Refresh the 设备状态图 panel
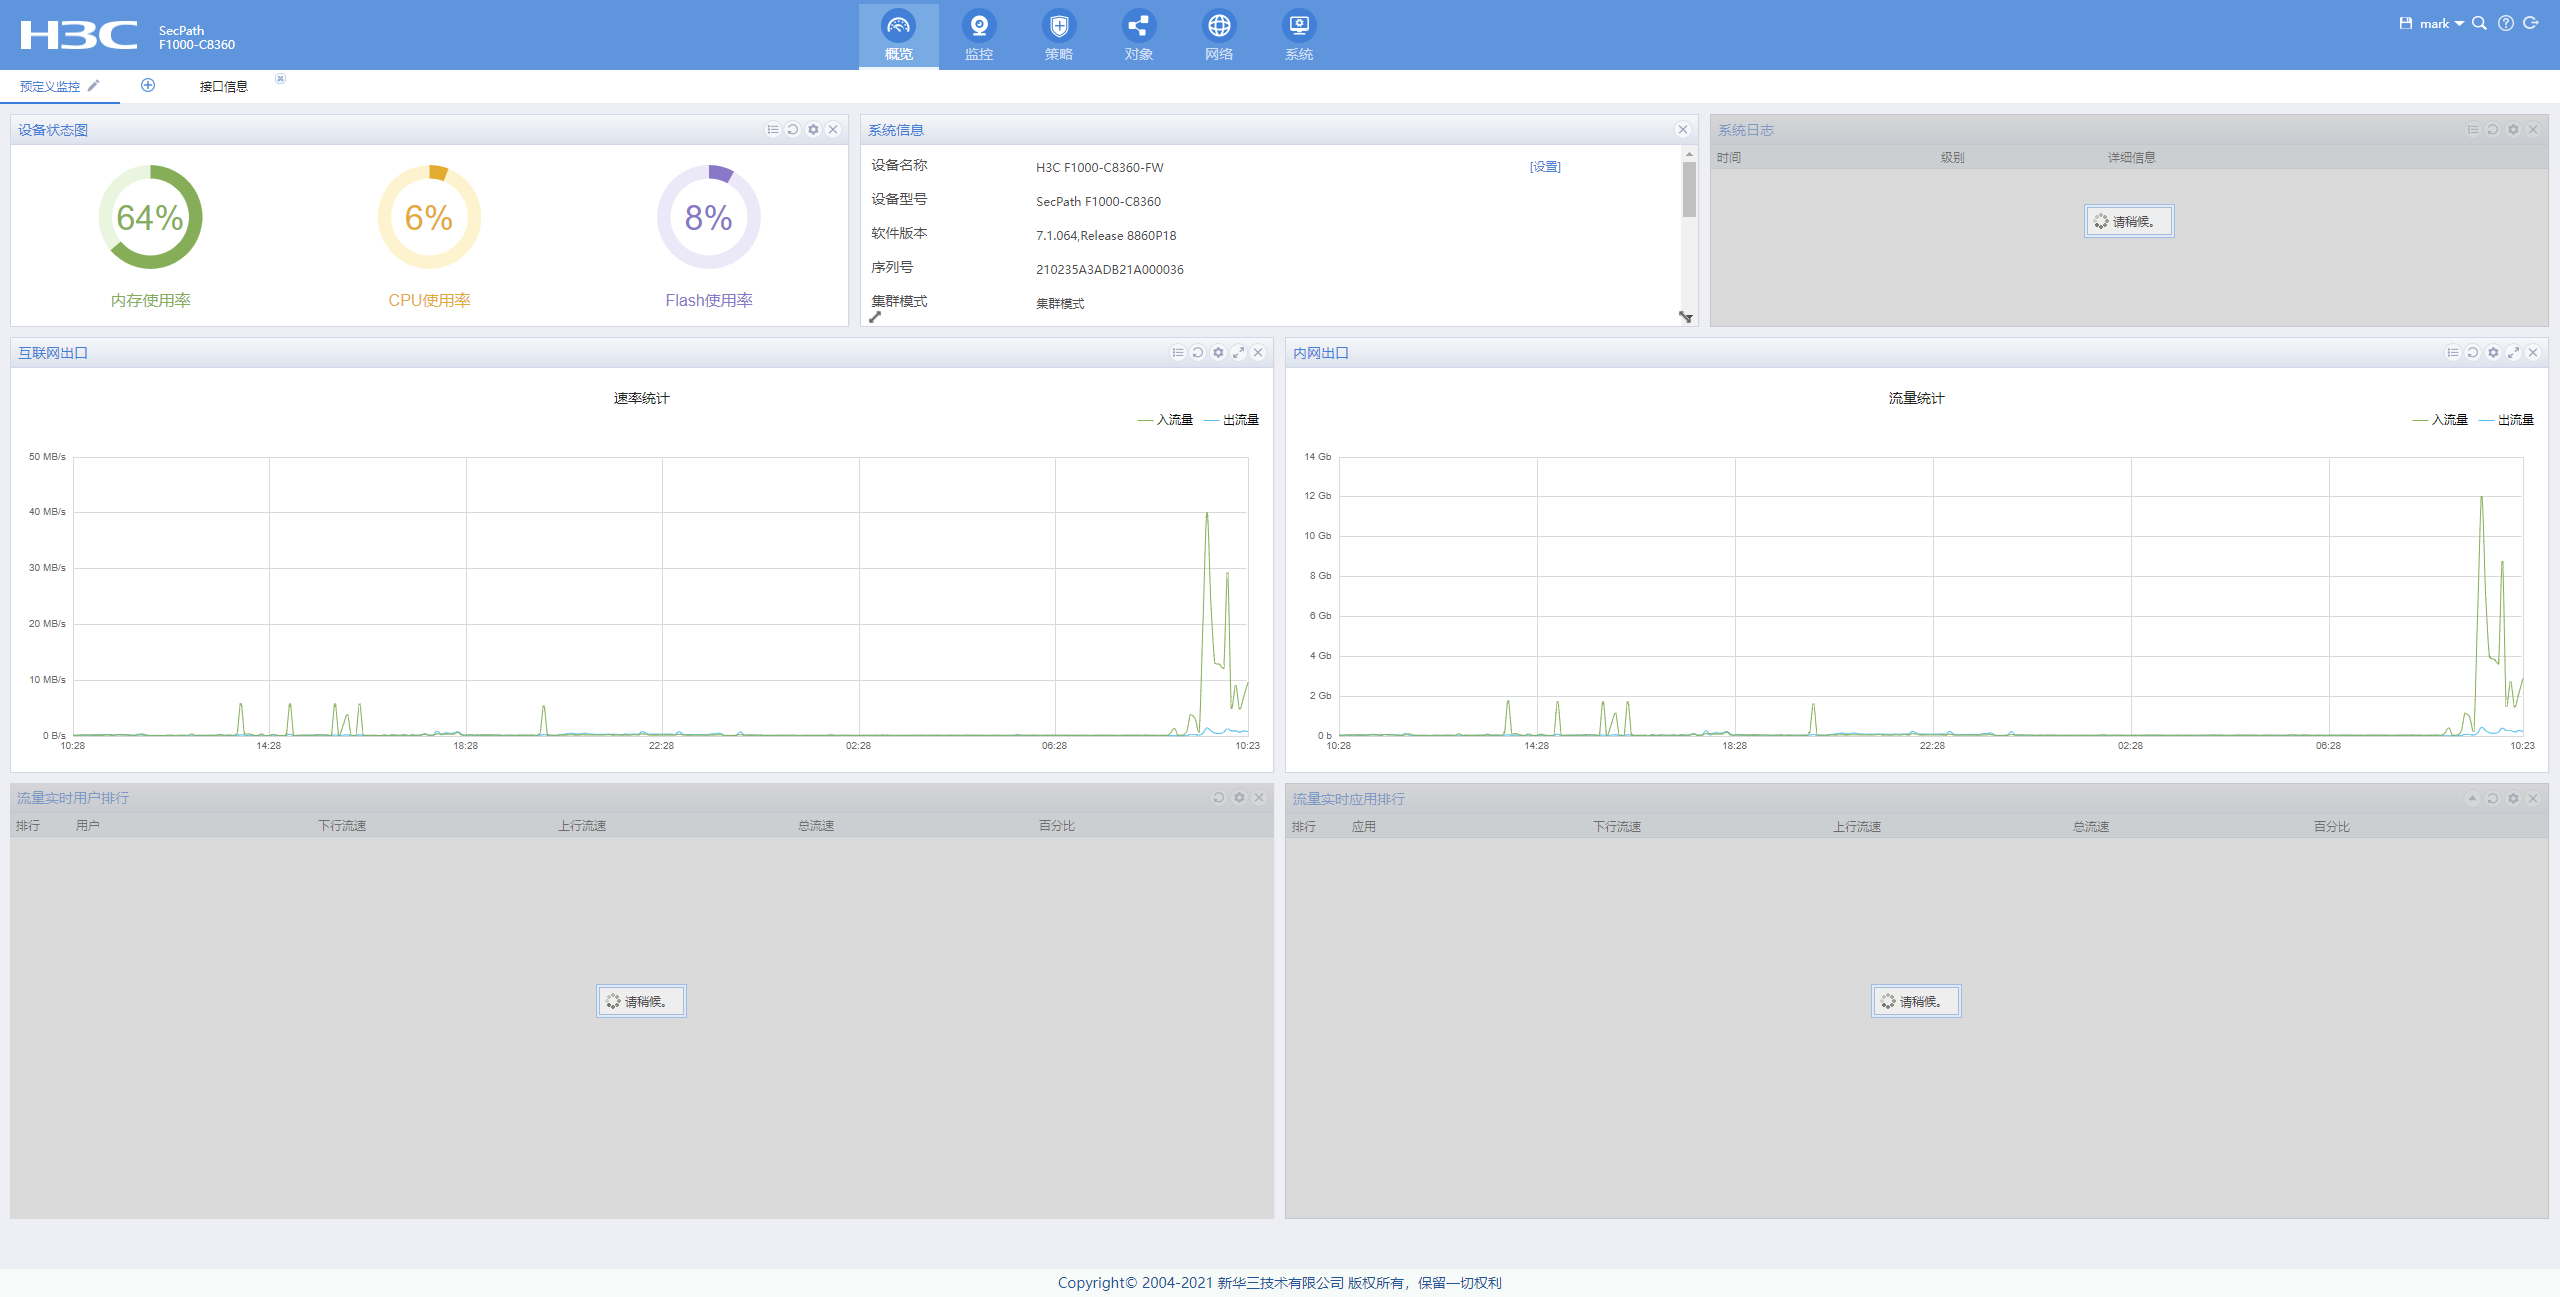This screenshot has width=2560, height=1297. click(793, 130)
